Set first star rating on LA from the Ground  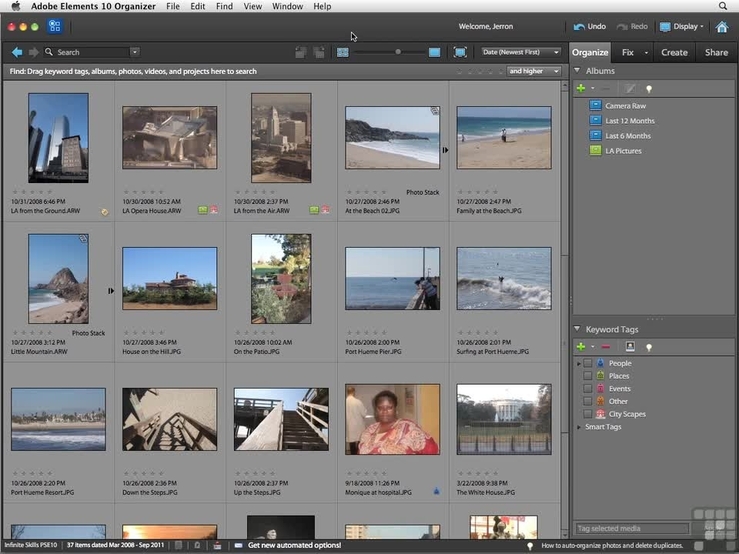(15, 192)
